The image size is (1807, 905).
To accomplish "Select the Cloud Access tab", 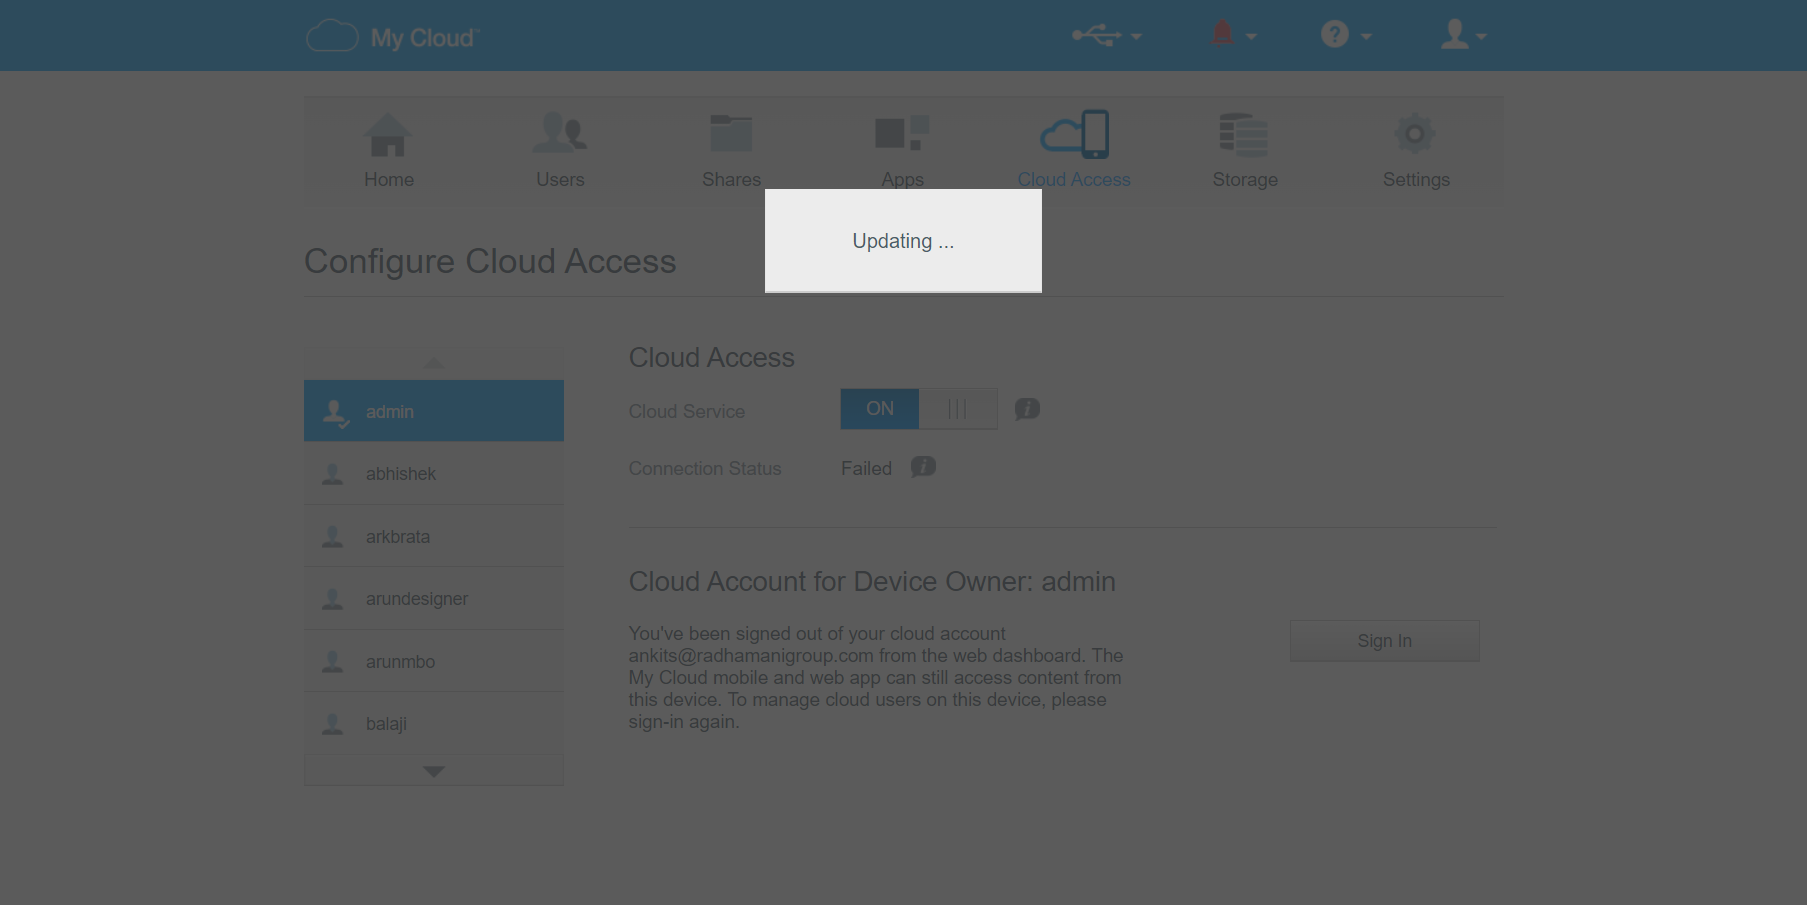I will [1074, 150].
